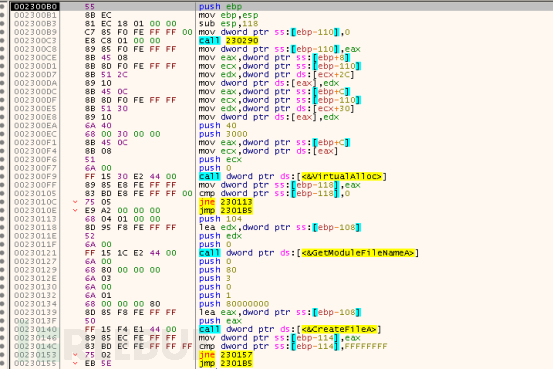
Task: Click the jmp 2301B5 instruction at 00230155
Action: coord(225,363)
